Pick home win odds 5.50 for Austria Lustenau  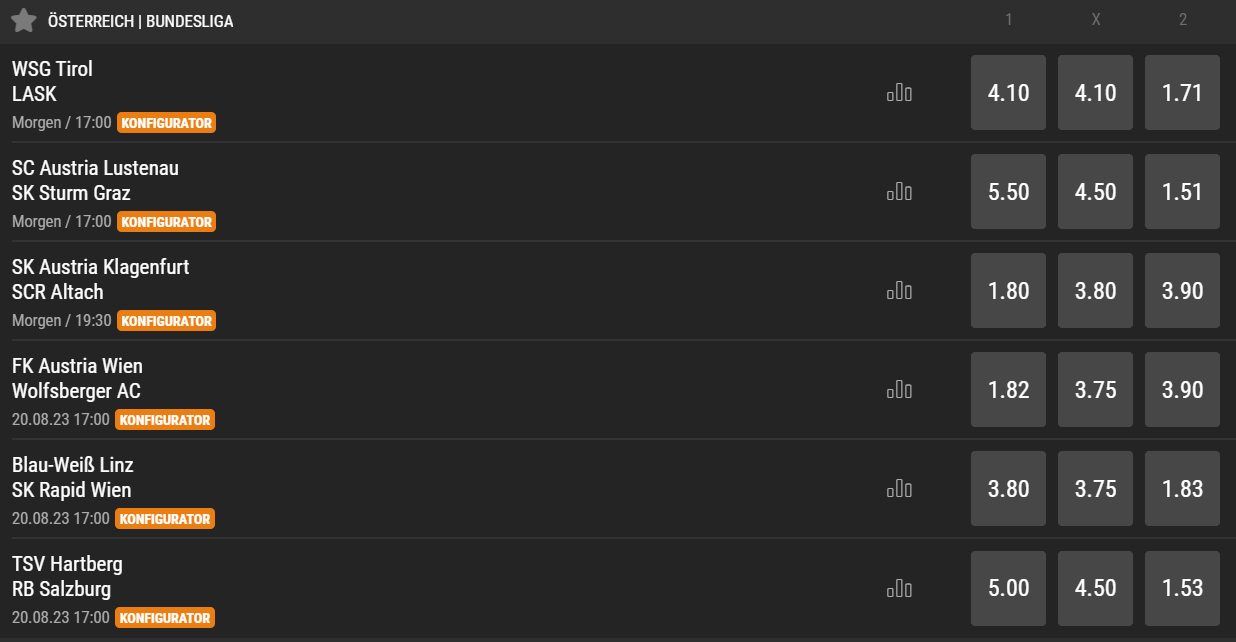click(1008, 192)
